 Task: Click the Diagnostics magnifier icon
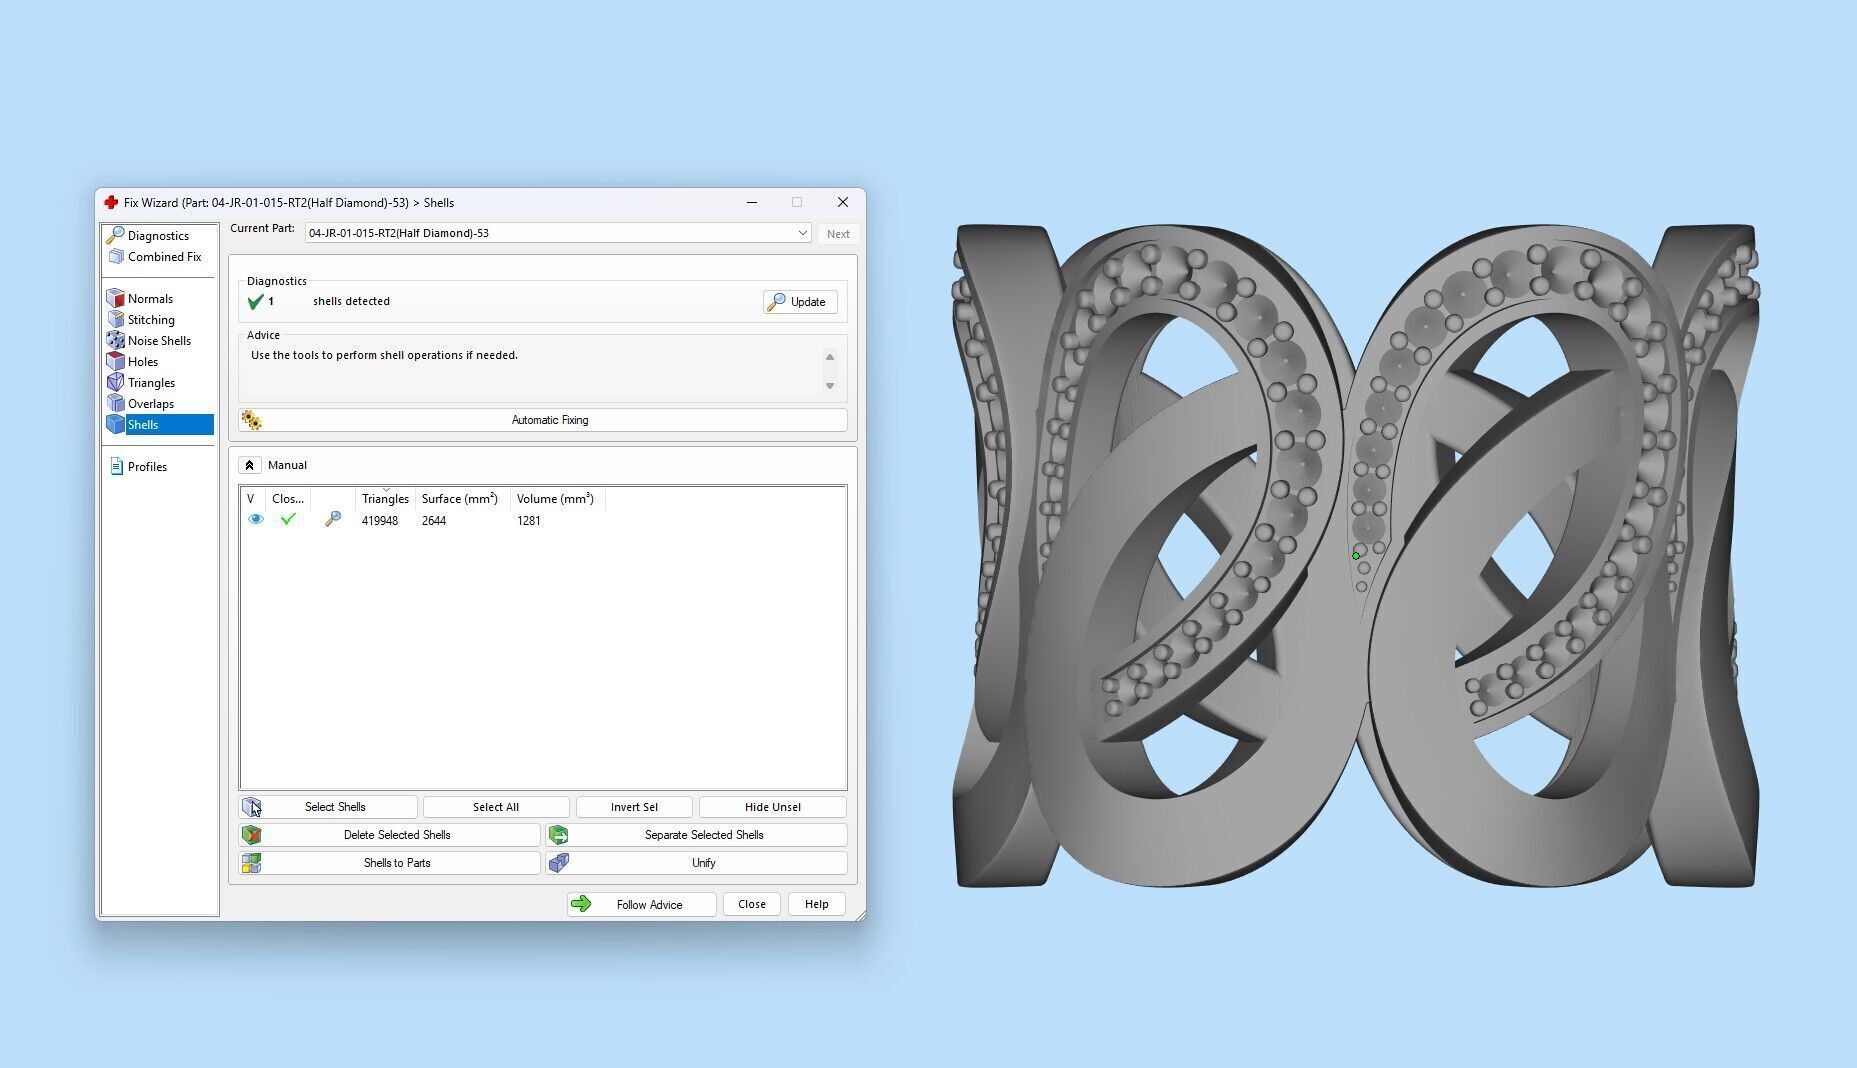click(115, 235)
